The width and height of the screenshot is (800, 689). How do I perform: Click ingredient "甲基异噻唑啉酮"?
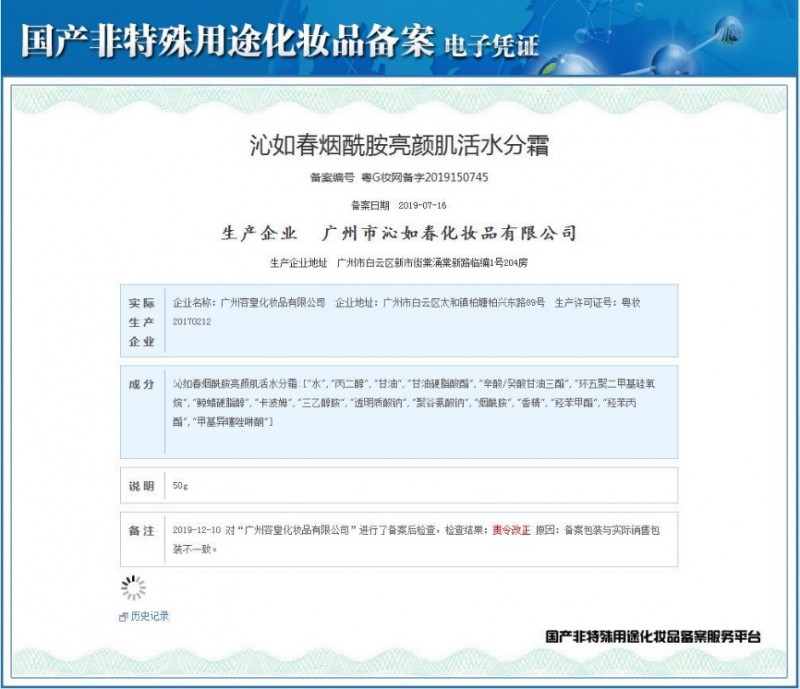tap(232, 423)
